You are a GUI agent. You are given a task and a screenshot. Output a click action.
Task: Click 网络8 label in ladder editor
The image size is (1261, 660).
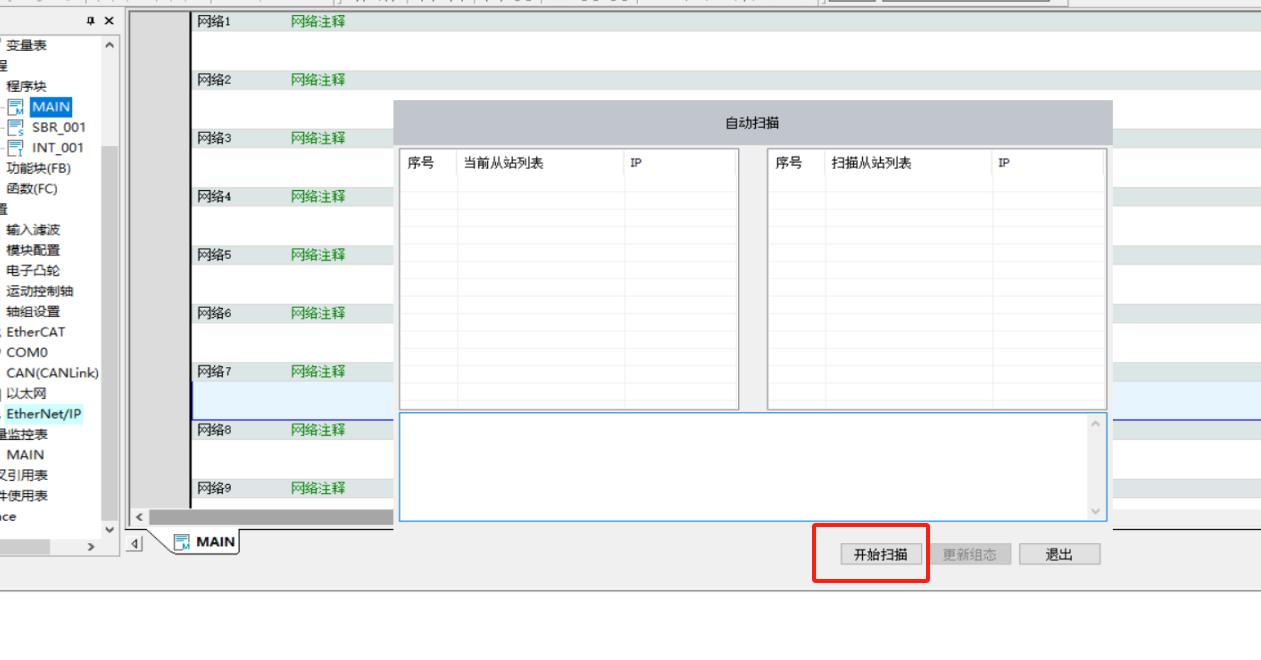tap(214, 430)
